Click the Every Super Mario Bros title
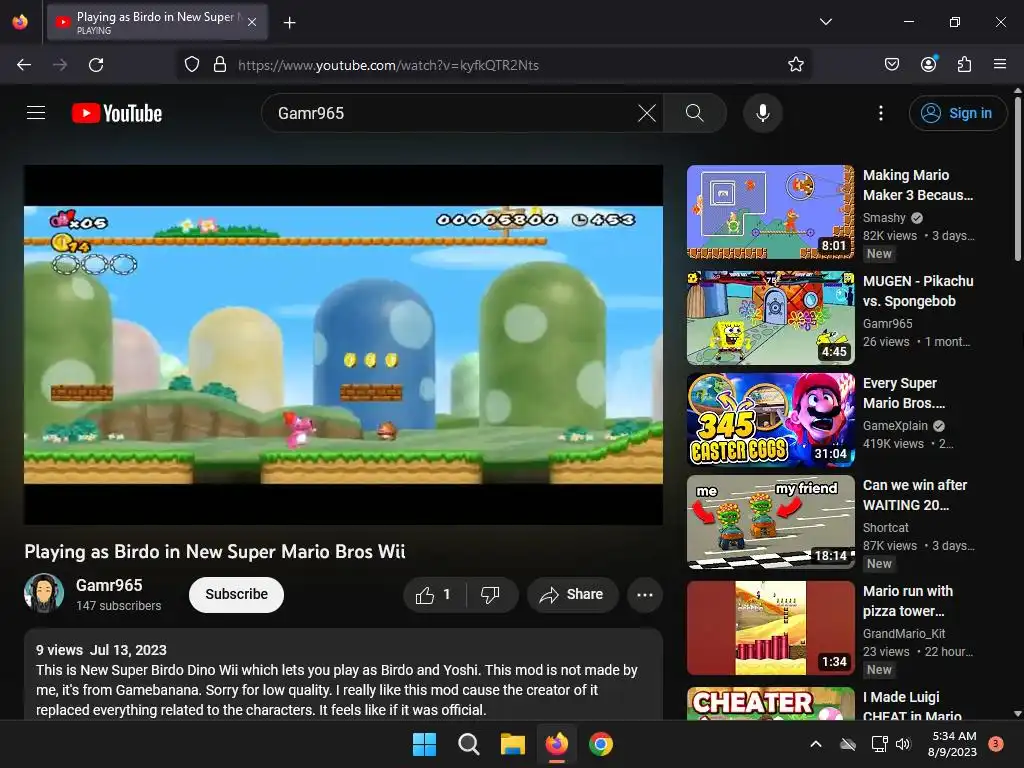The height and width of the screenshot is (768, 1024). (x=904, y=393)
